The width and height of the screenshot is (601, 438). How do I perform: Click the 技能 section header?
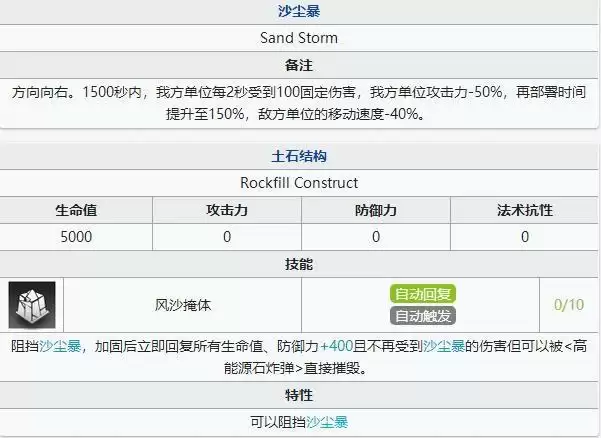(299, 264)
